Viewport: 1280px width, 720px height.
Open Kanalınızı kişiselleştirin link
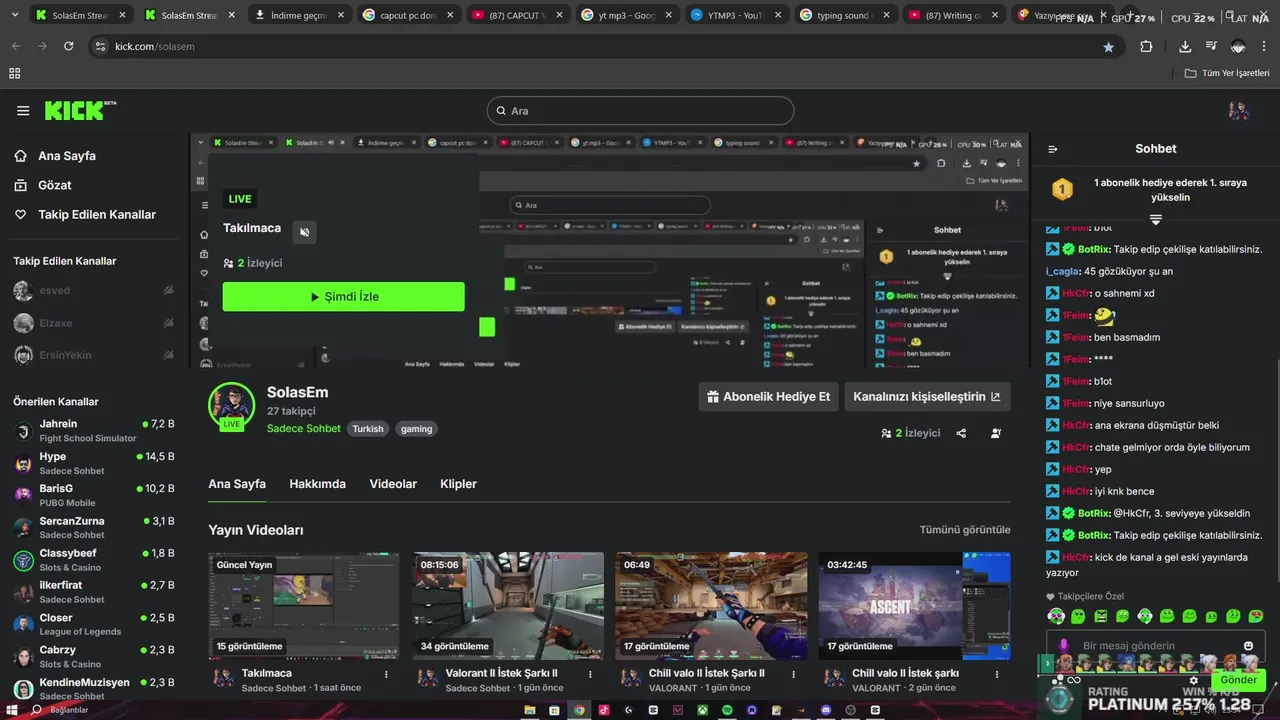click(927, 397)
